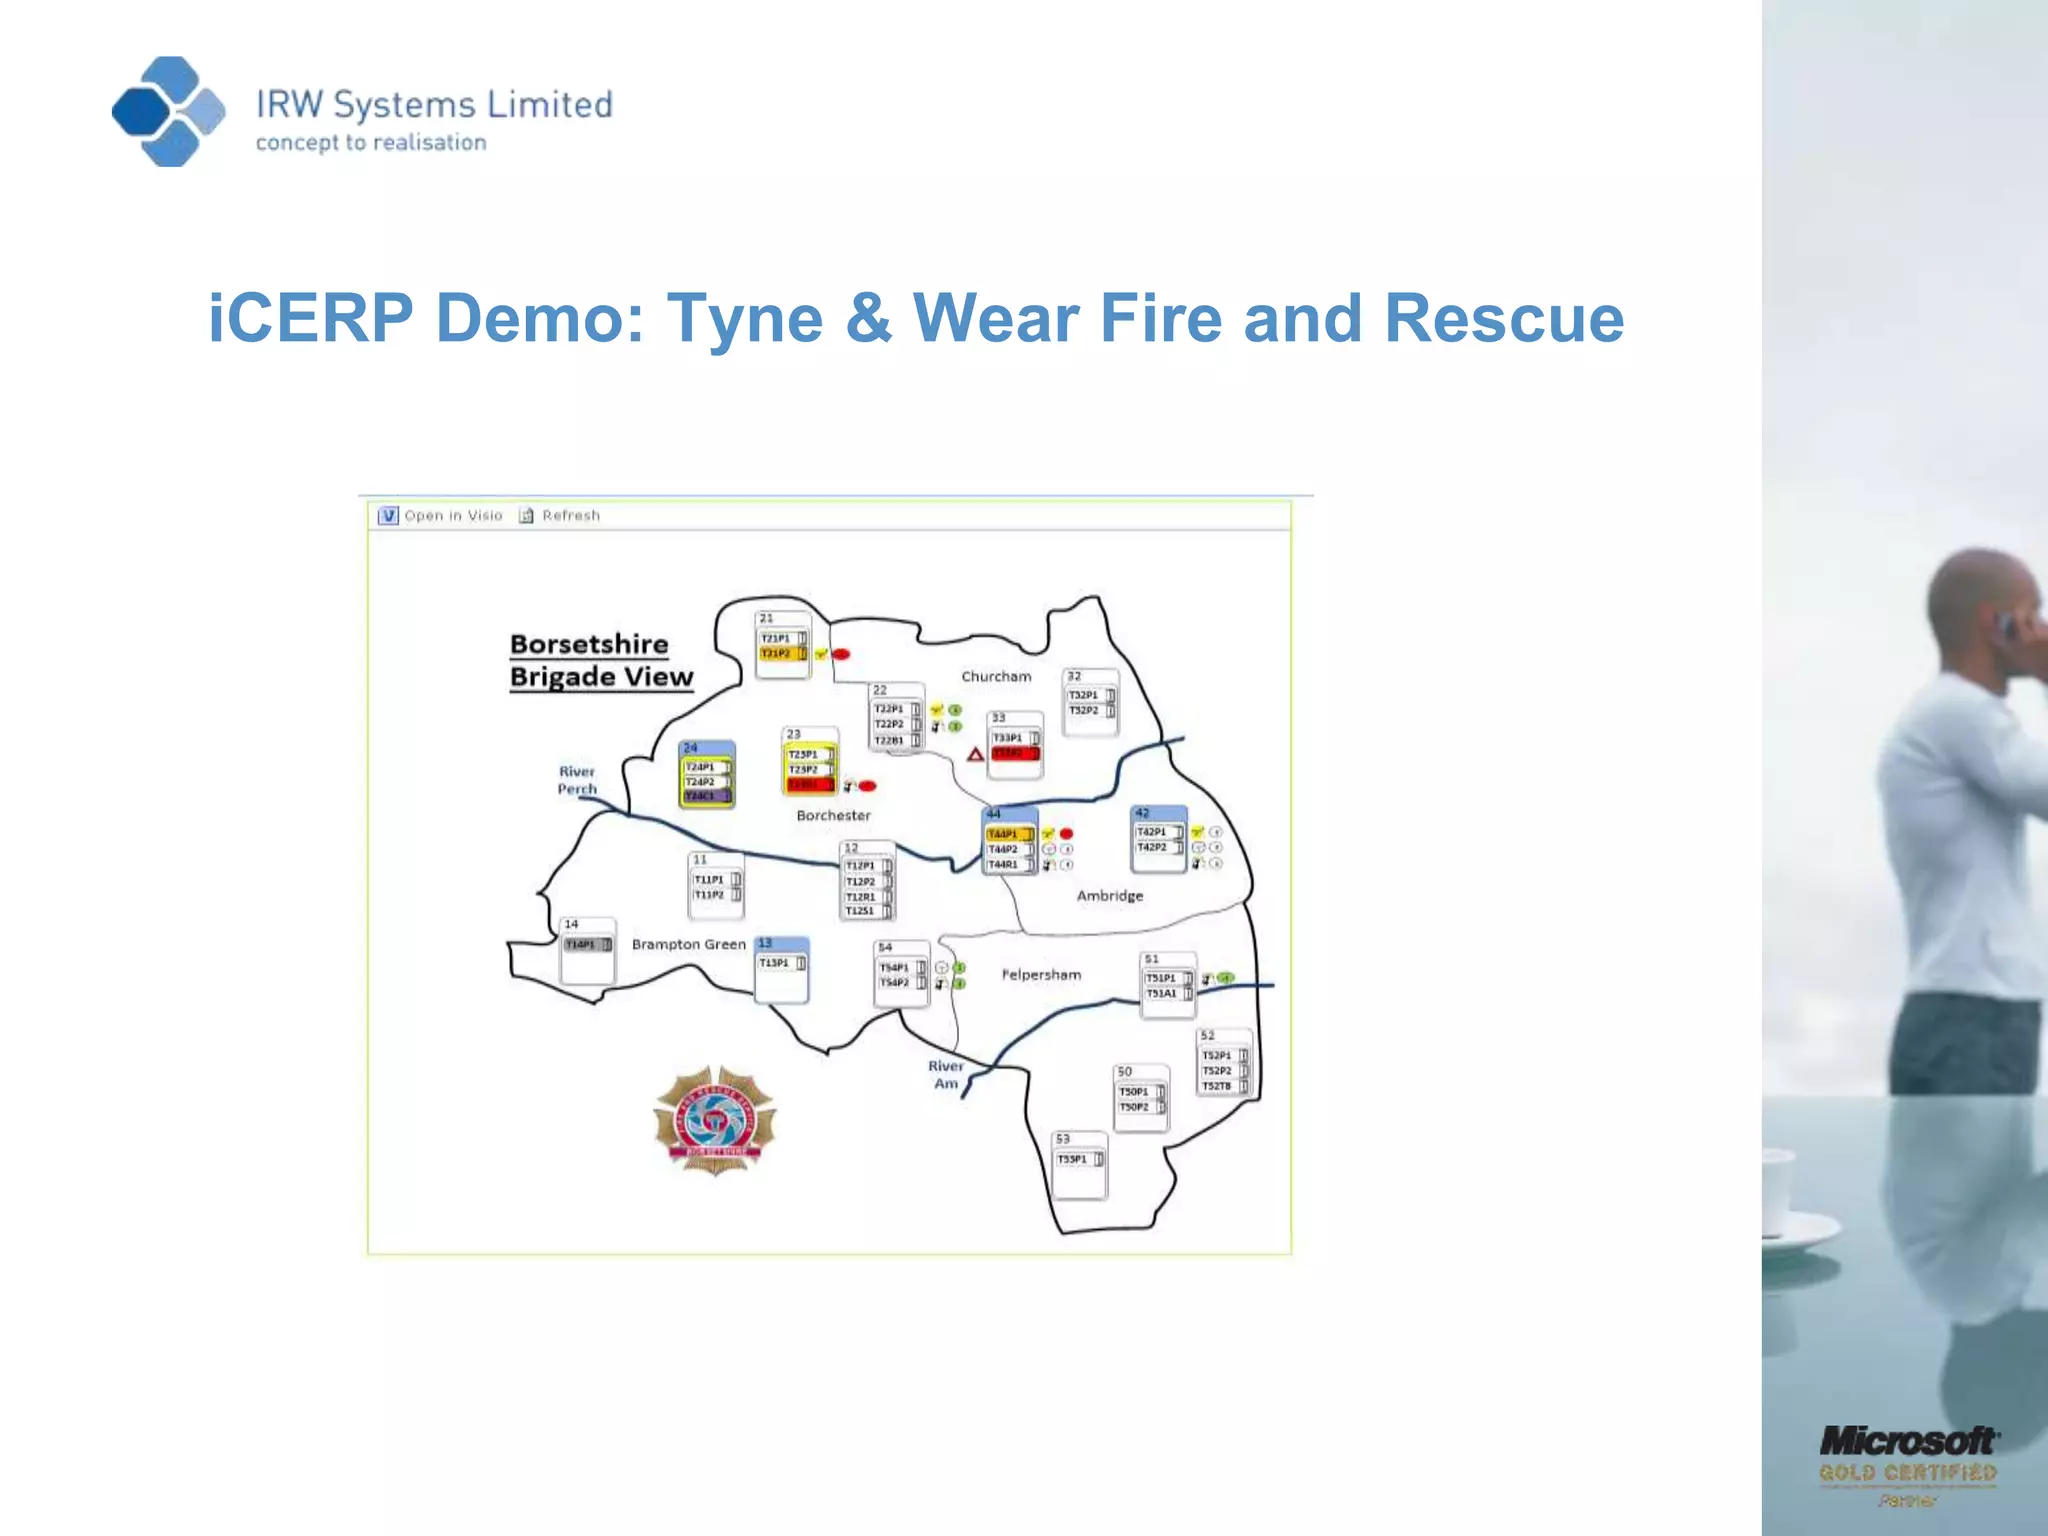Select appliance T53P1 in station 53
This screenshot has width=2048, height=1536.
[1080, 1159]
